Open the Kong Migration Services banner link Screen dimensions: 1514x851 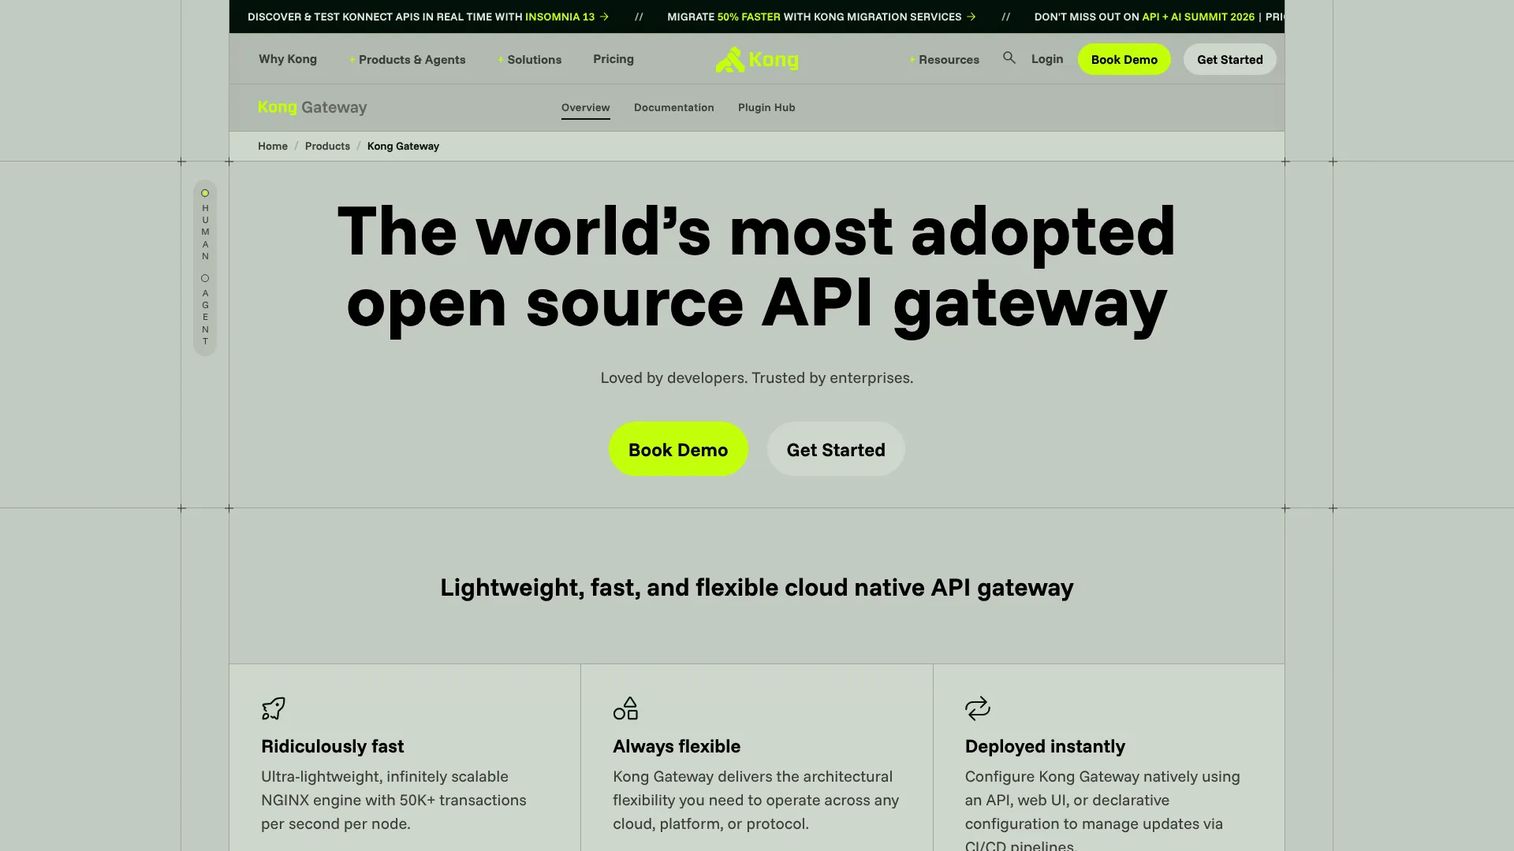(821, 17)
